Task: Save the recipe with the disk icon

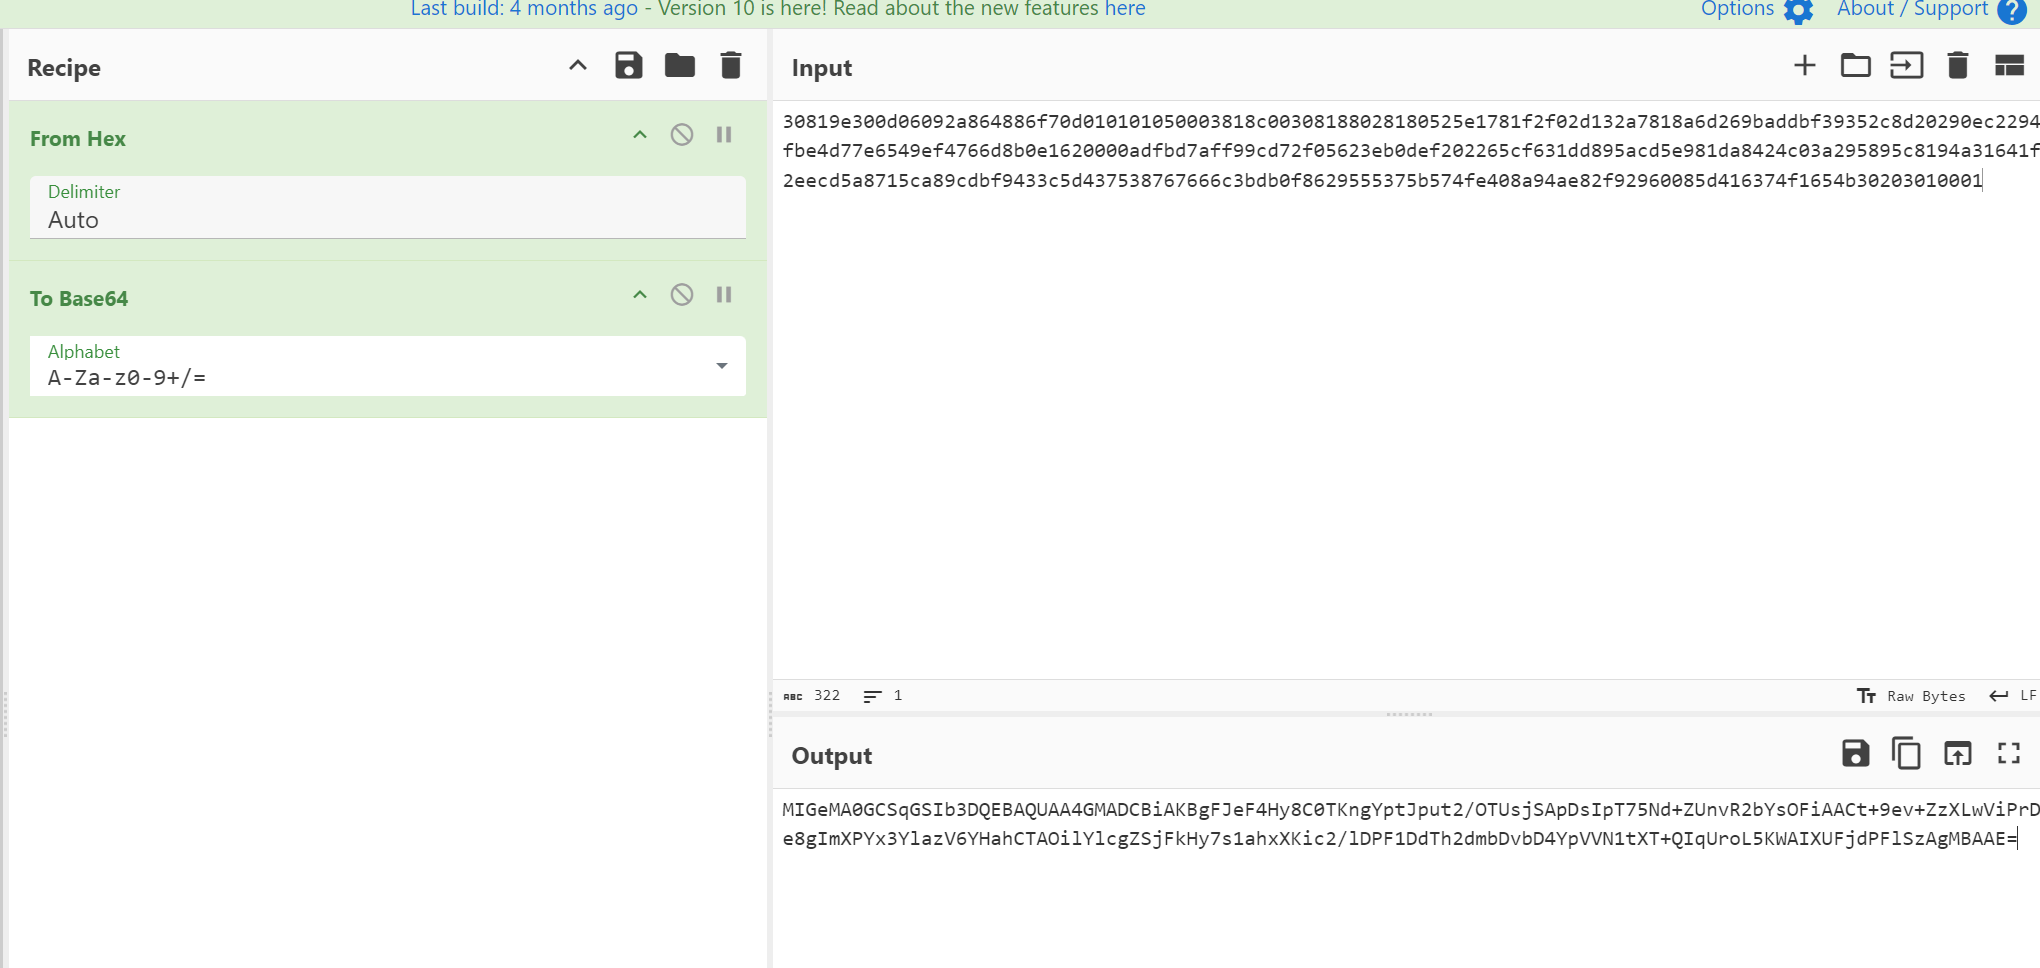Action: pyautogui.click(x=628, y=66)
